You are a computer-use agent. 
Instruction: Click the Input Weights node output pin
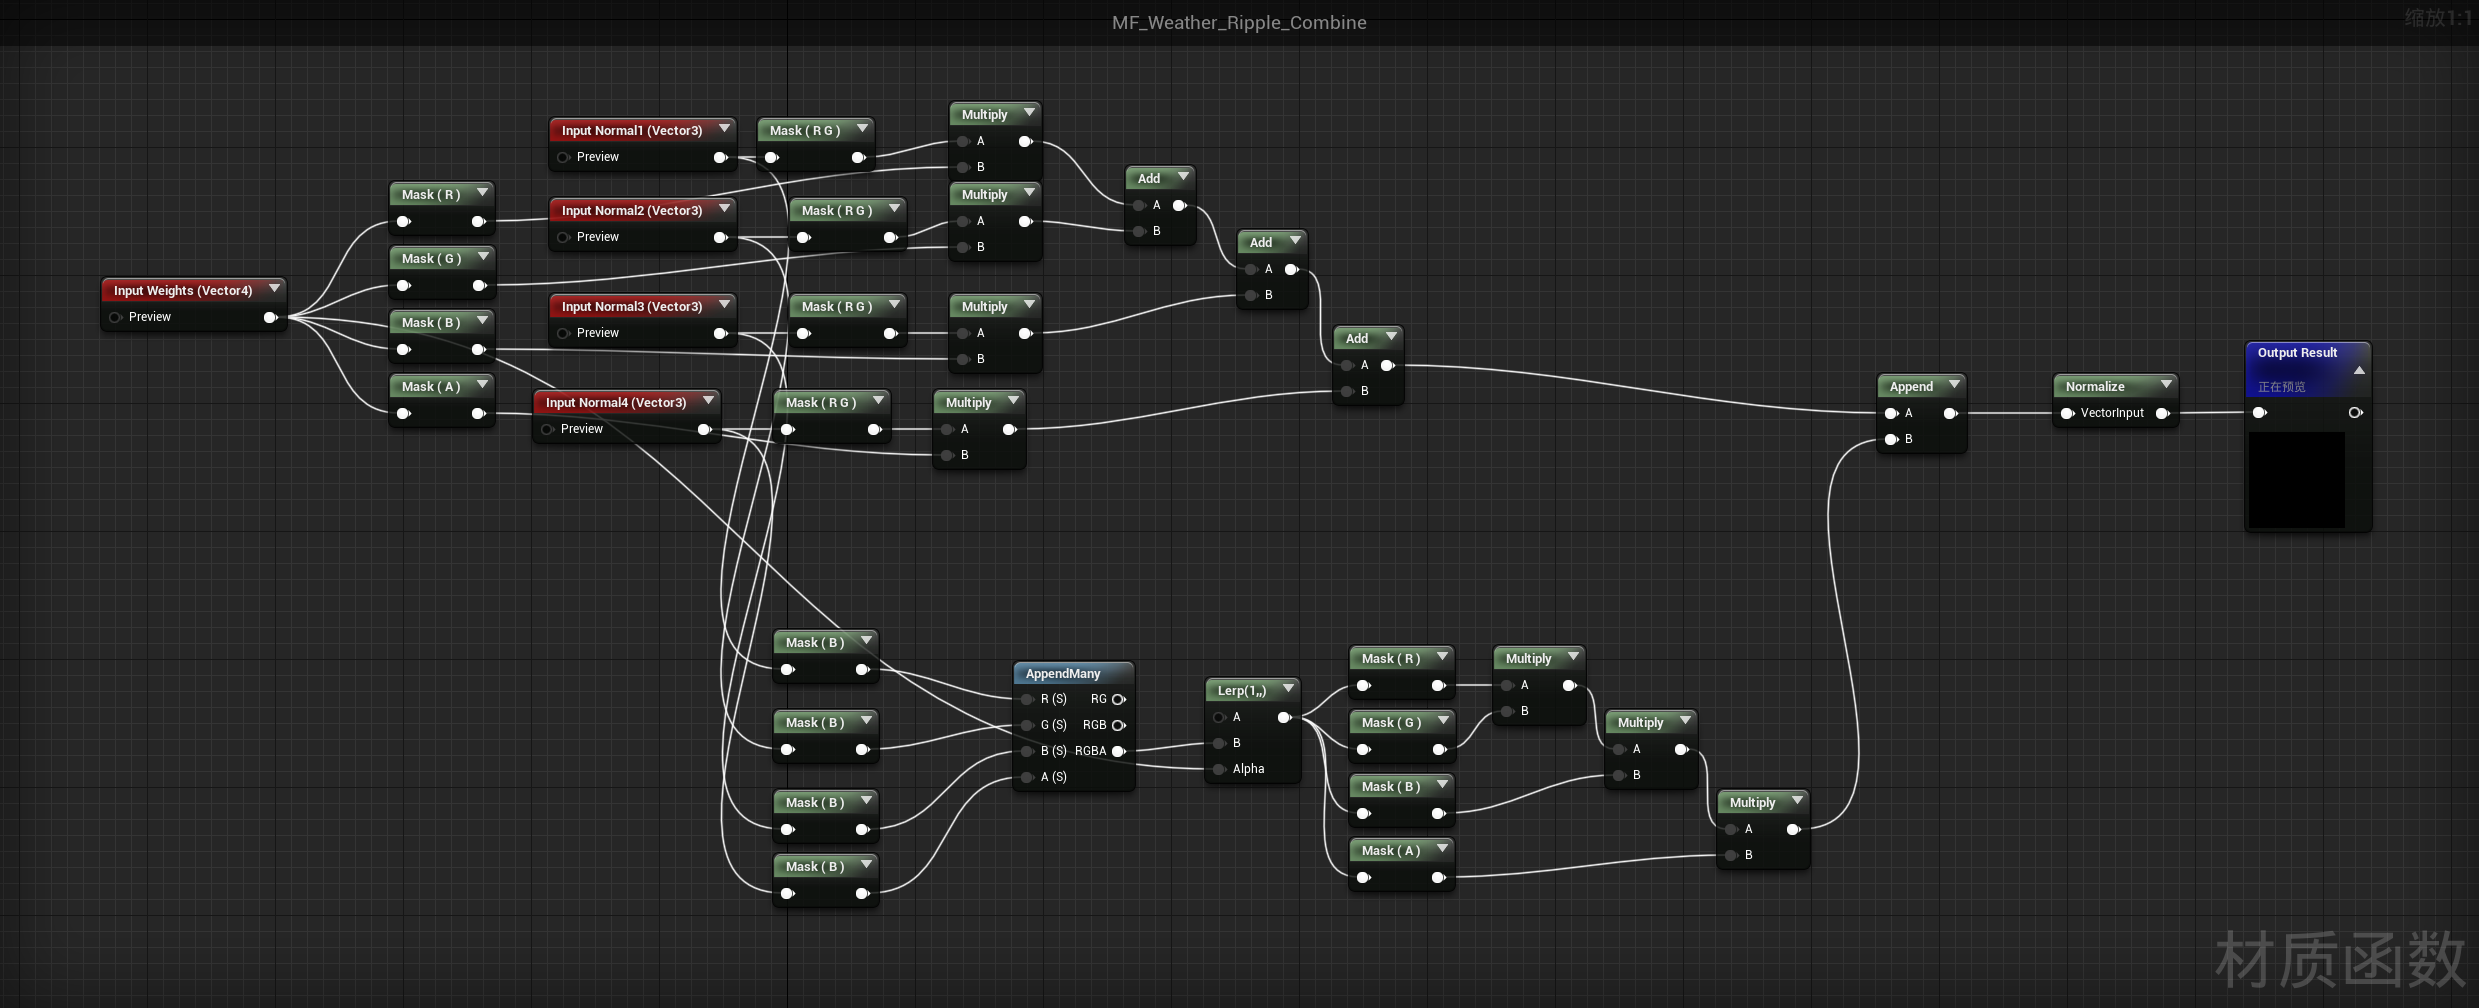pos(270,317)
